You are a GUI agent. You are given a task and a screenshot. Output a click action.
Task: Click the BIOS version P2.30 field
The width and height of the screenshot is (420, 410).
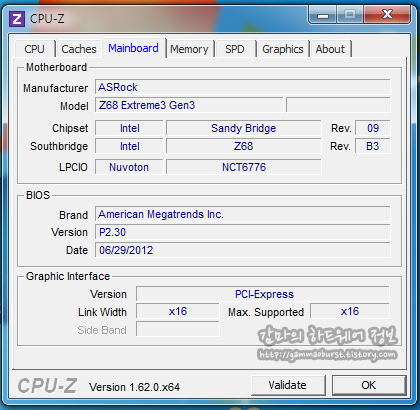pyautogui.click(x=242, y=232)
